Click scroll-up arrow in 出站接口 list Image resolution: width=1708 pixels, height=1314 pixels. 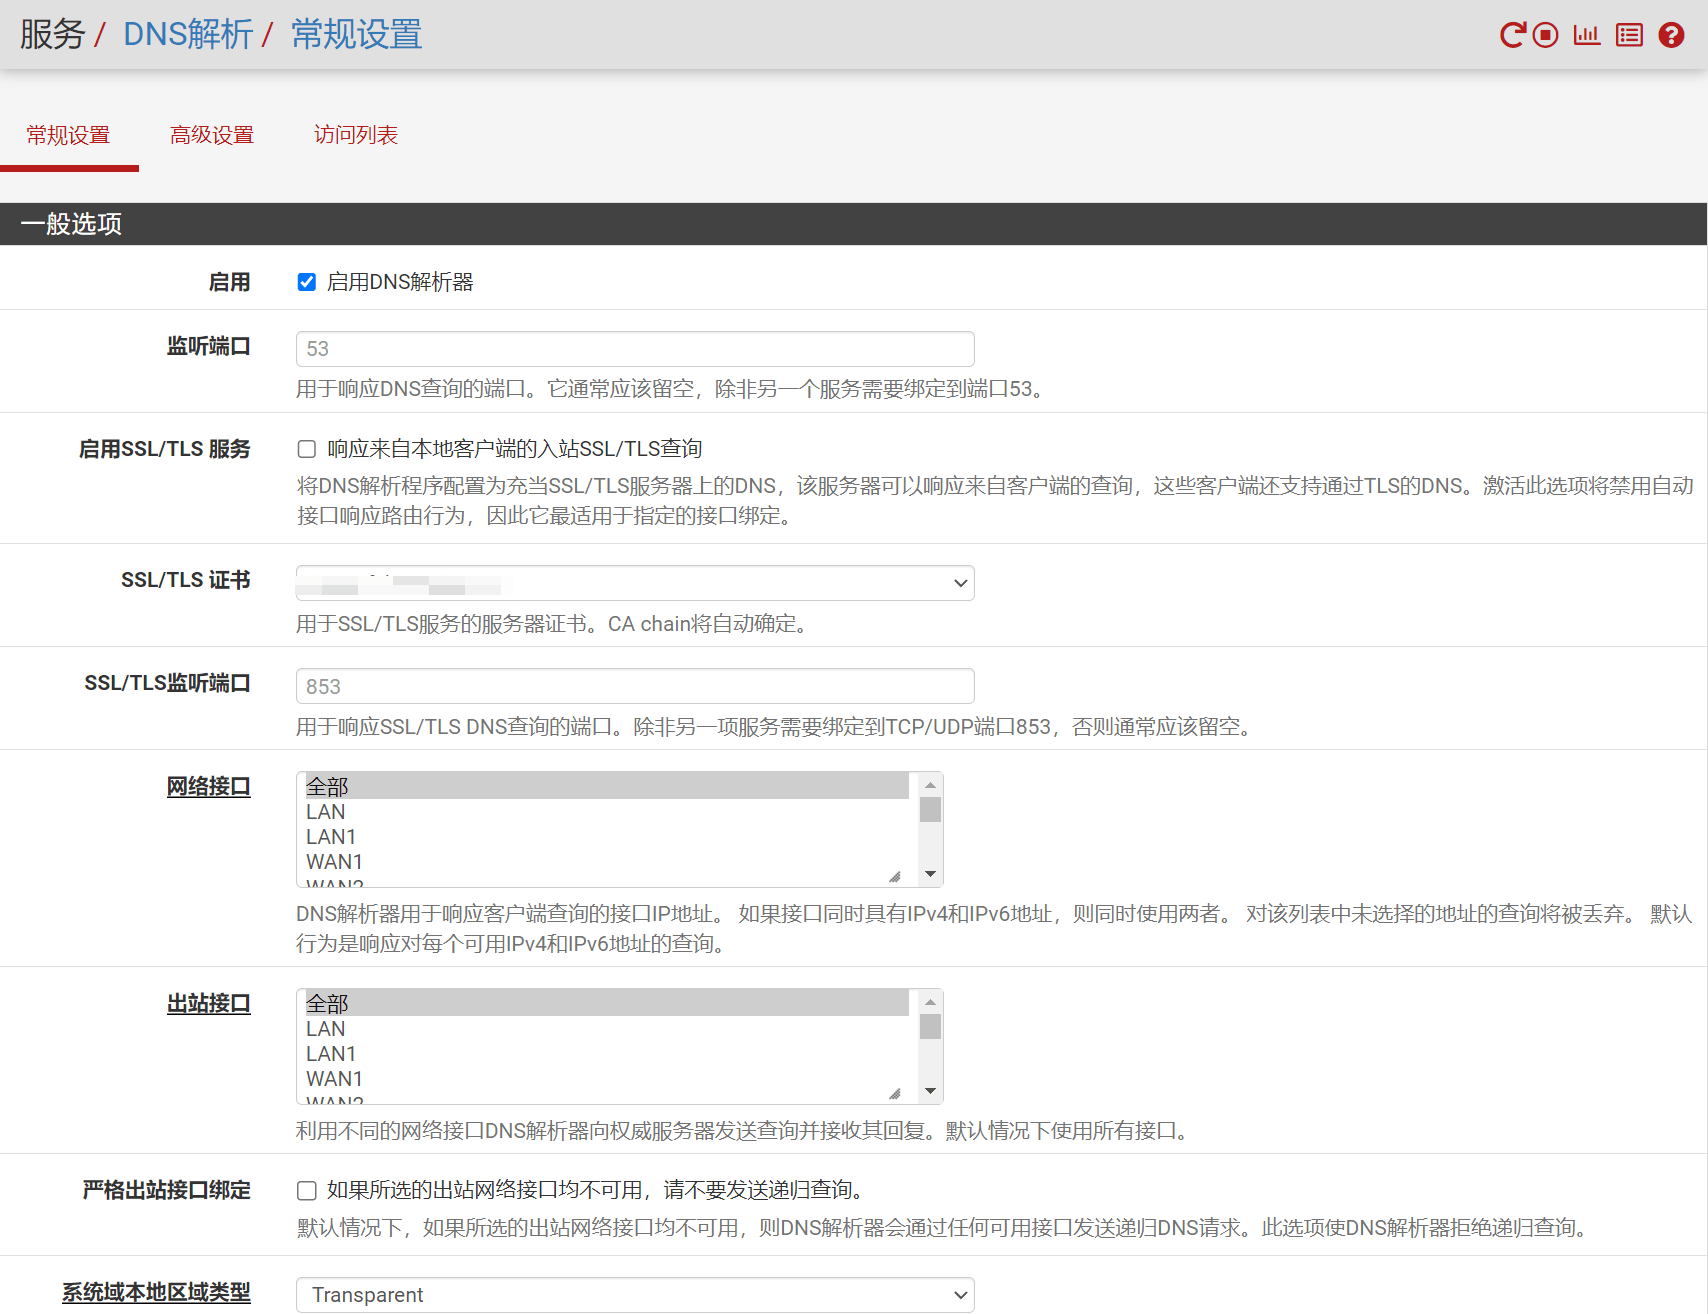pyautogui.click(x=930, y=1002)
